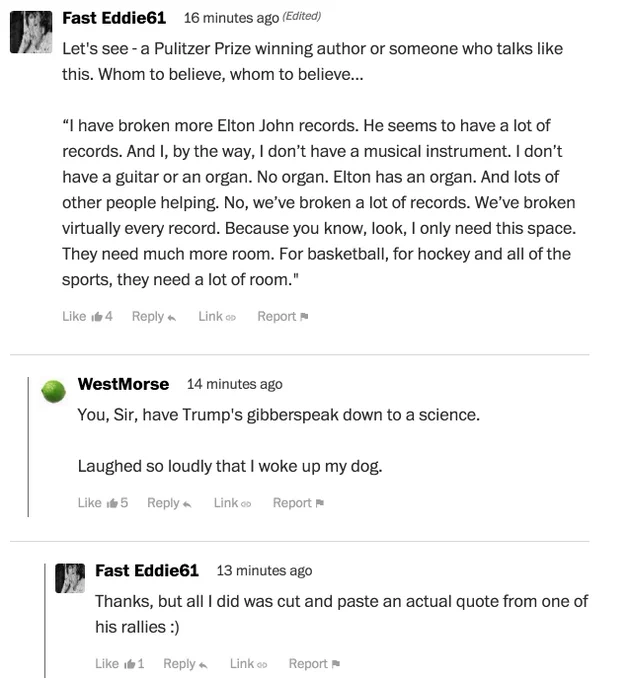Screen dimensions: 629x680
Task: Click Fast Eddie61's avatar on first comment
Action: (31, 32)
